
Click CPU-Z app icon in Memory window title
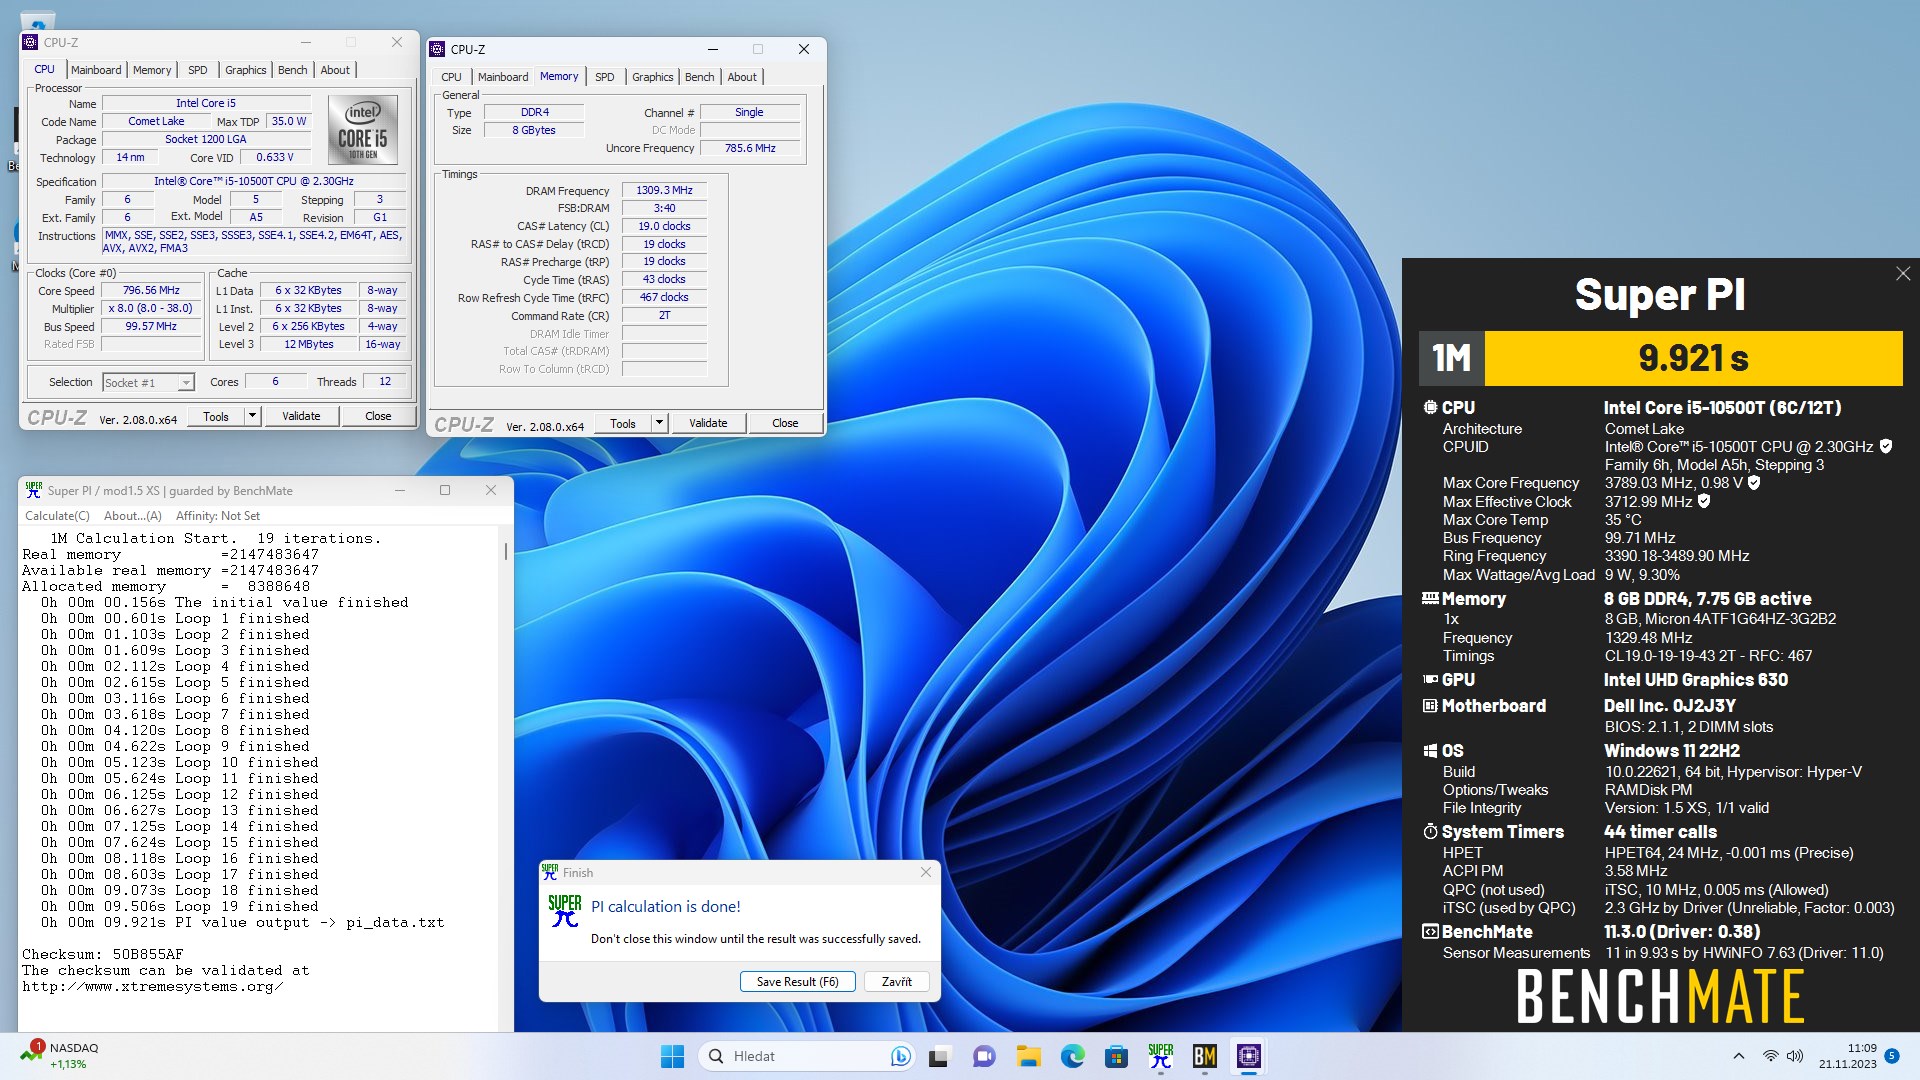point(437,49)
